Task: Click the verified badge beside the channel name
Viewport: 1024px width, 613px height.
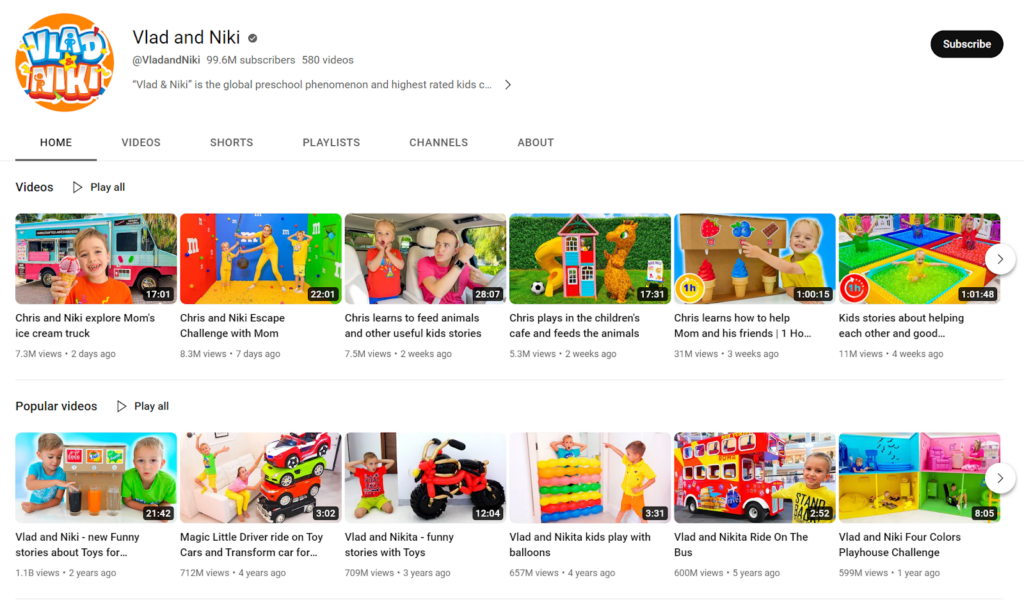Action: (x=253, y=38)
